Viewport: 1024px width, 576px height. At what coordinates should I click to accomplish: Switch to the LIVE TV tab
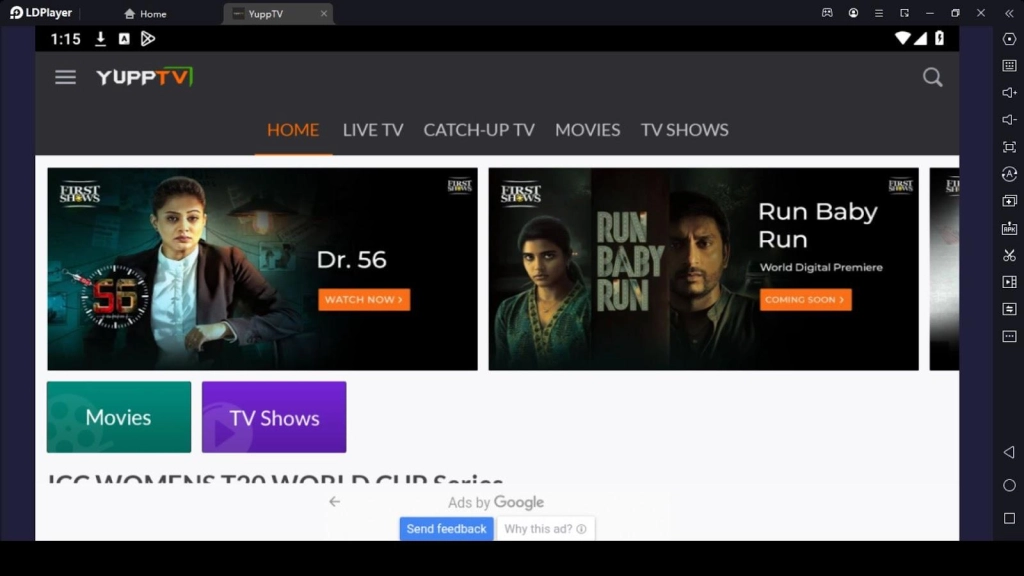point(372,130)
